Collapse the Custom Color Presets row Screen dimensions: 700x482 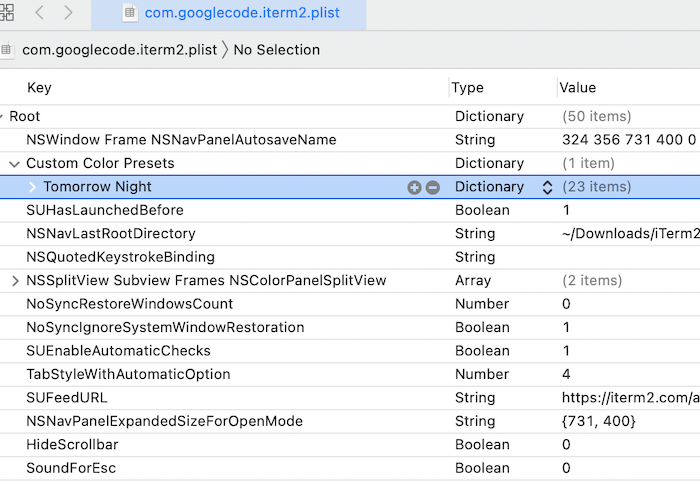click(14, 164)
